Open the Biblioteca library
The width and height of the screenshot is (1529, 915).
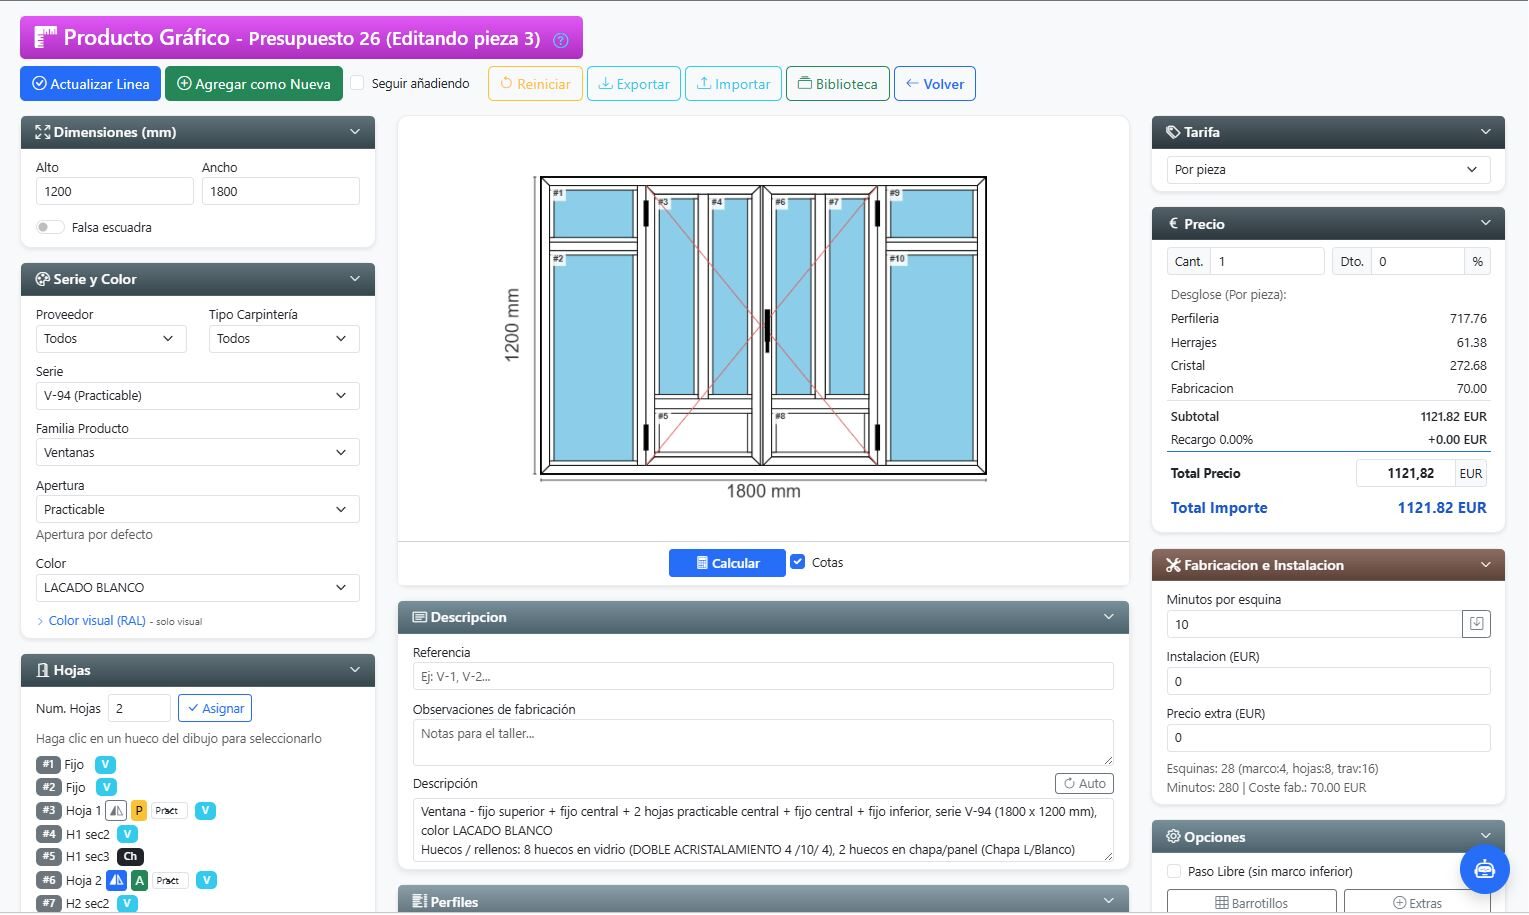tap(838, 84)
